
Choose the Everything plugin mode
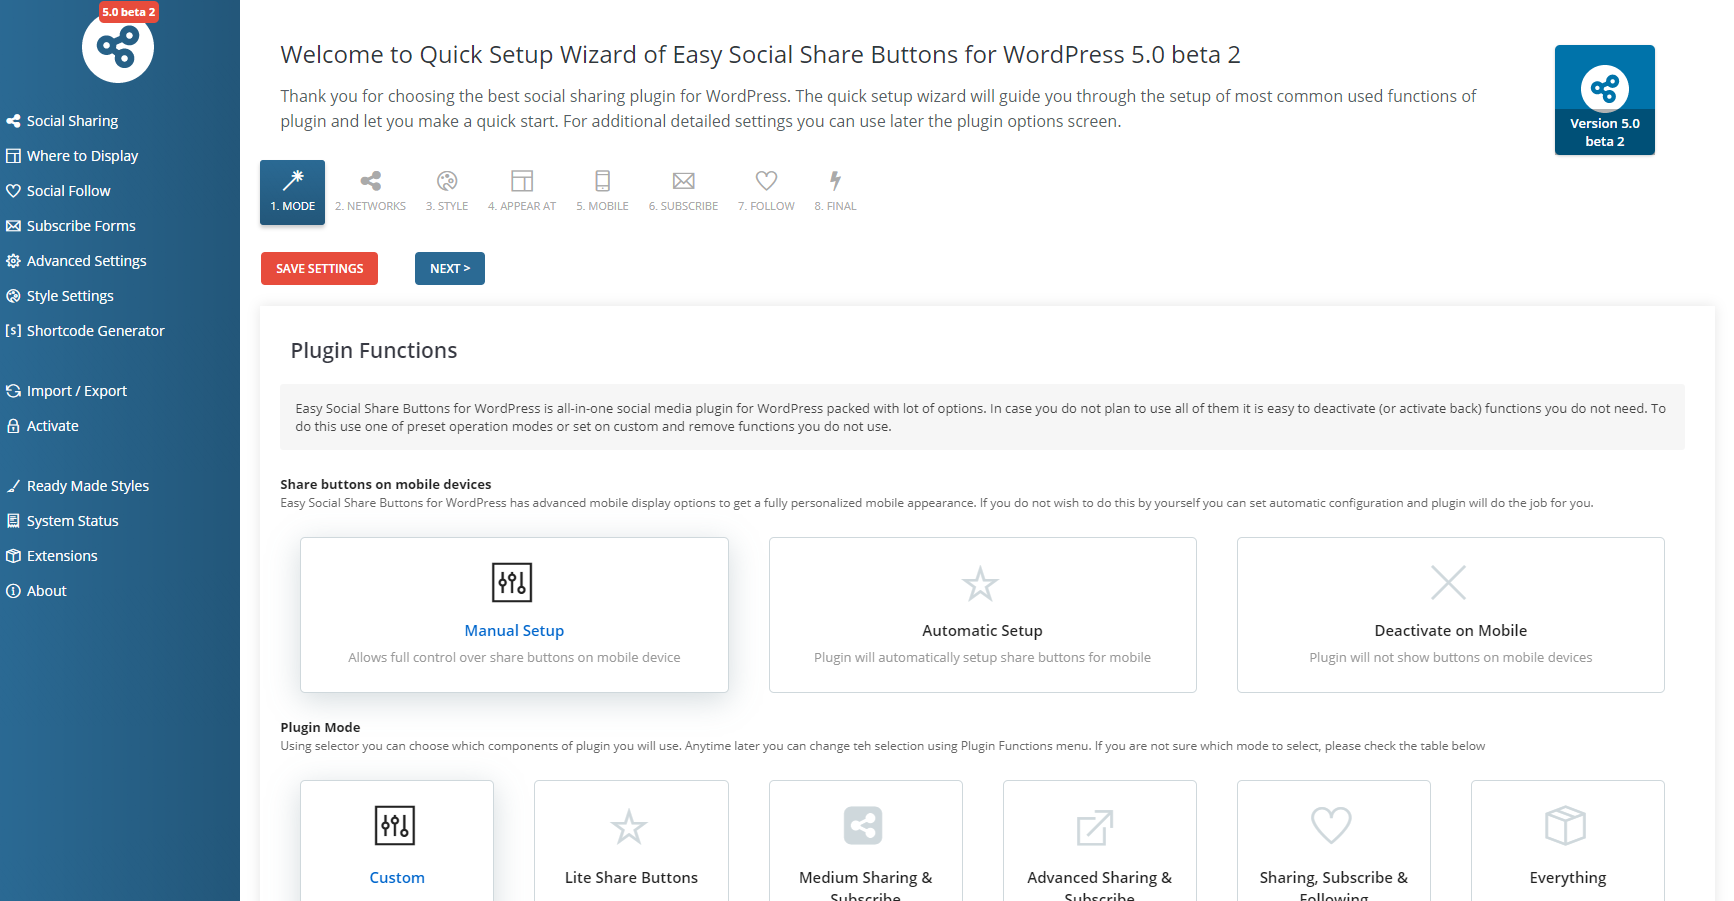[x=1567, y=840]
